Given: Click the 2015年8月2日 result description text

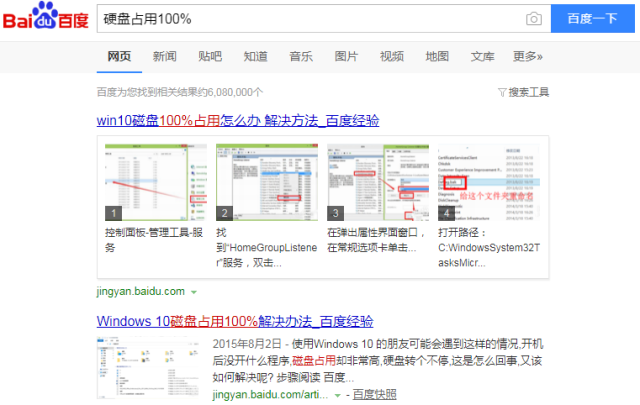Looking at the screenshot, I should coord(378,360).
